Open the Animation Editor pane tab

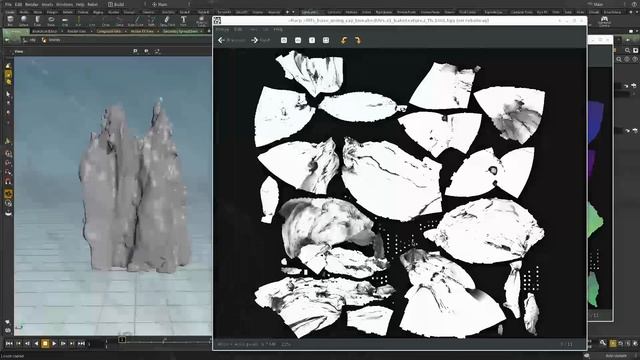pyautogui.click(x=44, y=31)
